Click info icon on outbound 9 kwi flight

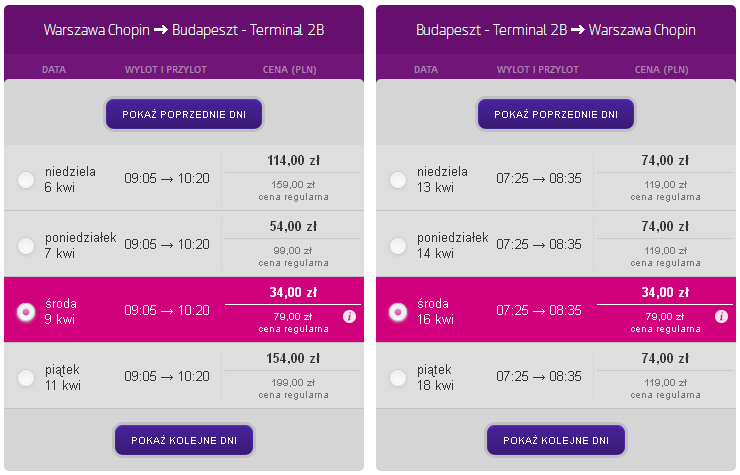coord(349,316)
